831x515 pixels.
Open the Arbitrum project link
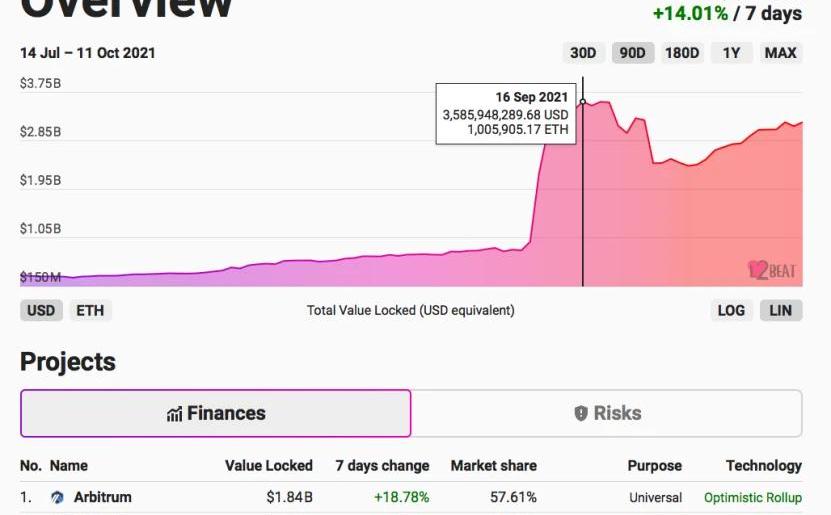click(x=103, y=497)
